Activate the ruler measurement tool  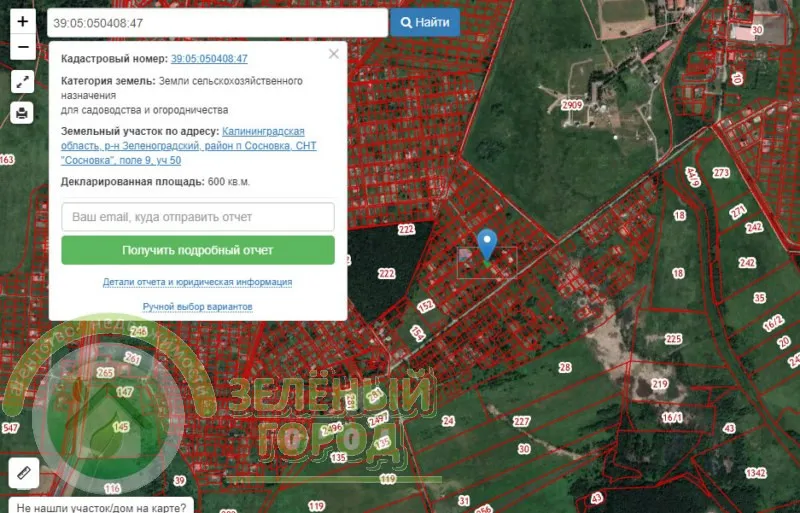point(23,473)
